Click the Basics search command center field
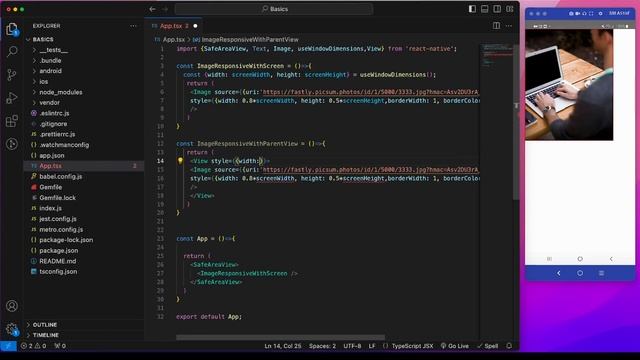 coord(274,9)
